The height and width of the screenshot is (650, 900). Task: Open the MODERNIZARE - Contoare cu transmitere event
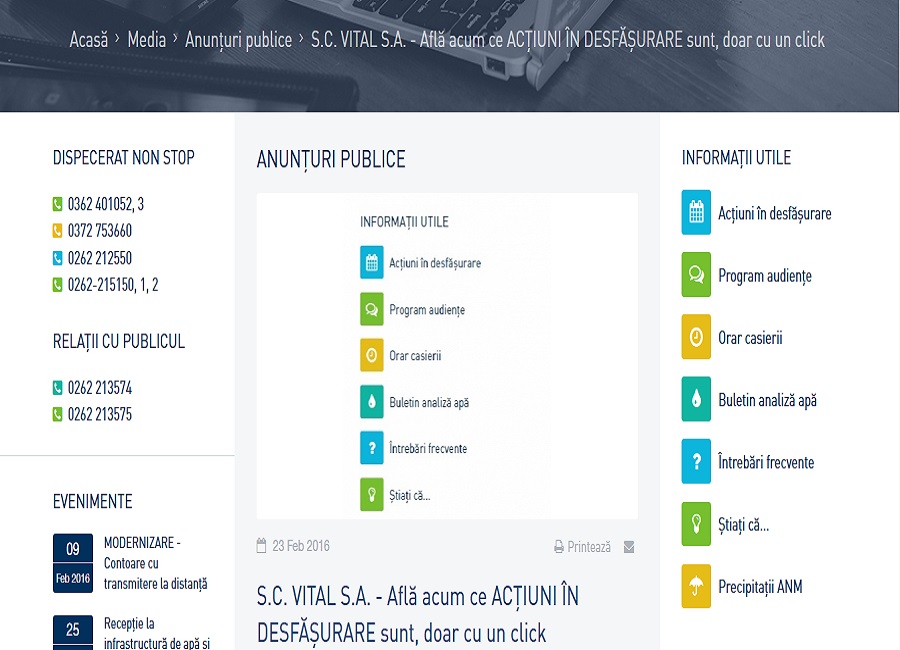click(156, 563)
